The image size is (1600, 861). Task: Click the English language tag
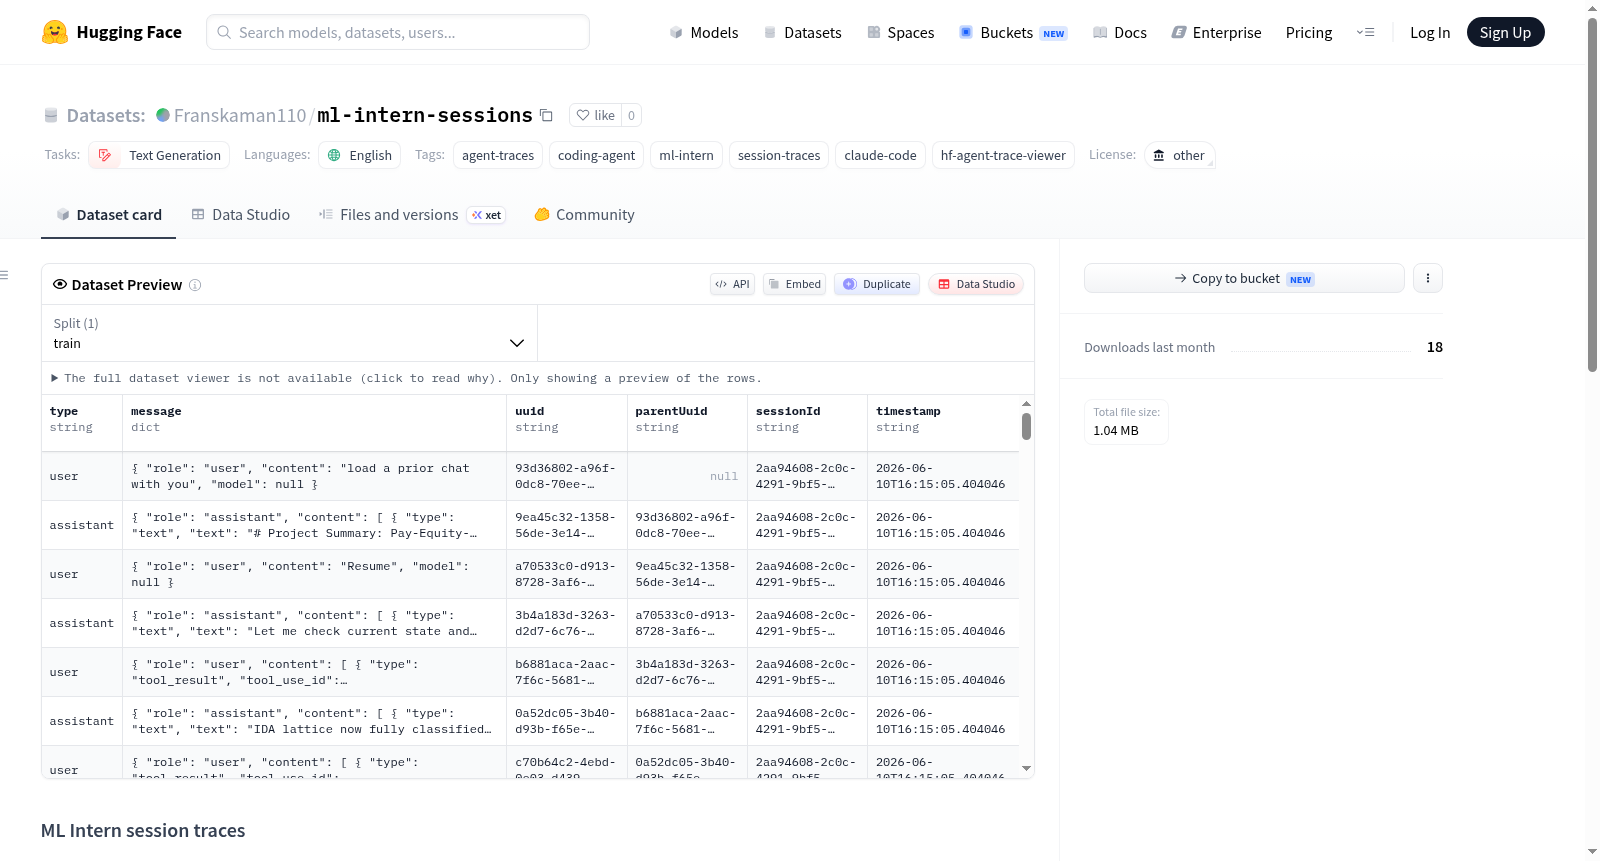pyautogui.click(x=360, y=155)
